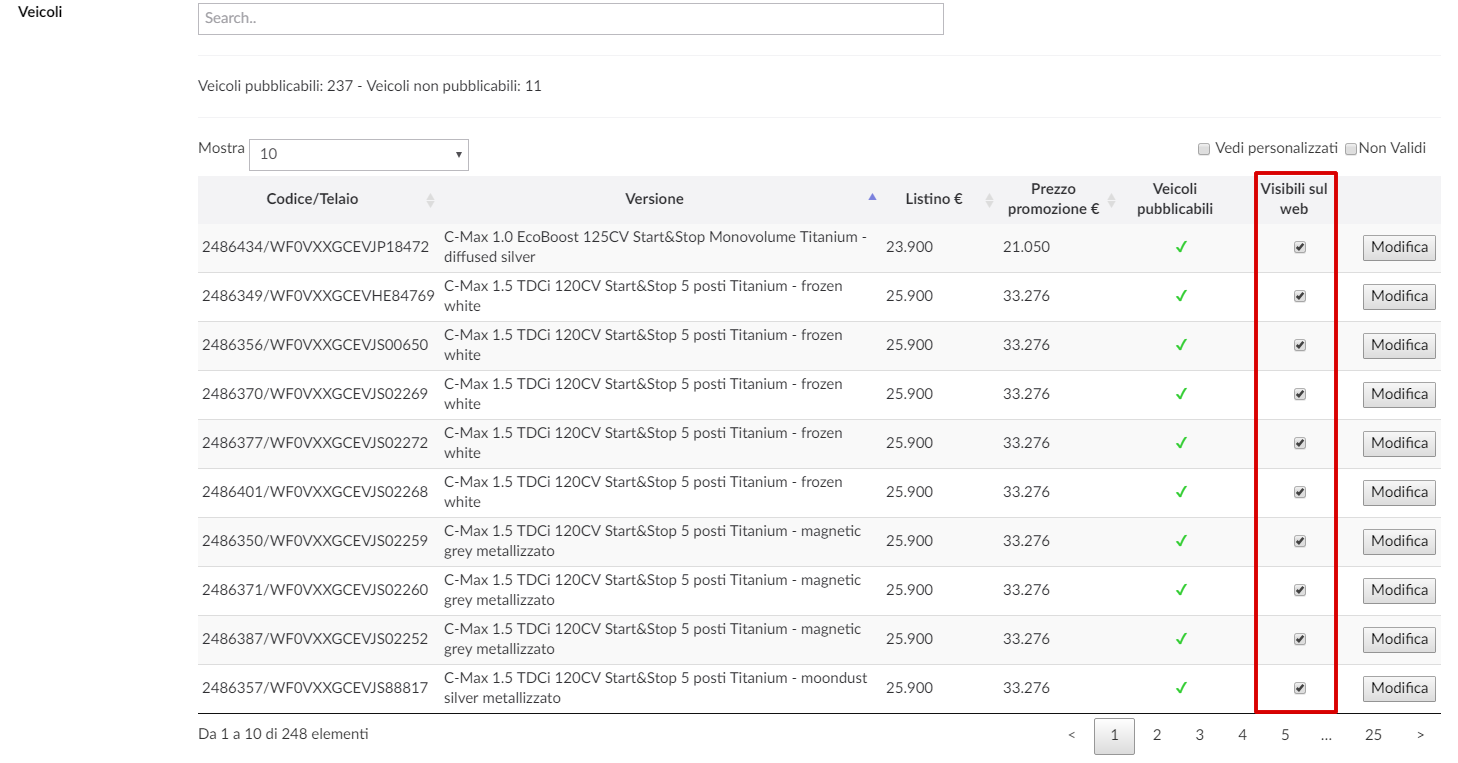Screen dimensions: 1458x763
Task: Sort by Versione column arrow
Action: (x=872, y=198)
